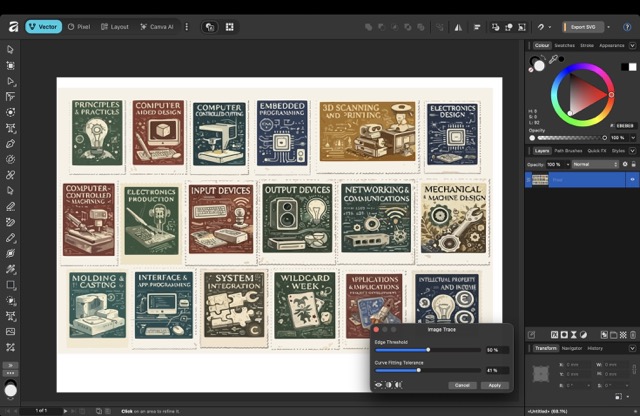The width and height of the screenshot is (640, 416).
Task: Add an adjustment layer half-circle icon
Action: click(584, 335)
